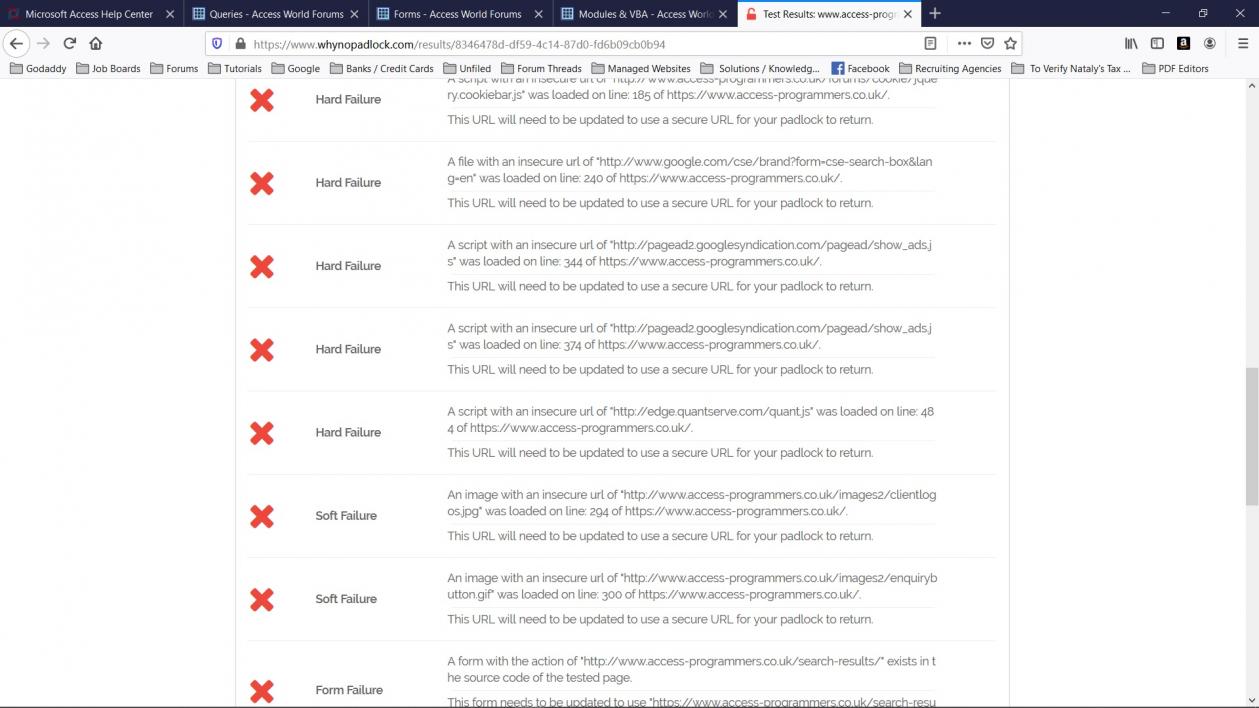Open To Verify Nataly's Tax bookmarks folder
This screenshot has width=1259, height=708.
1071,69
